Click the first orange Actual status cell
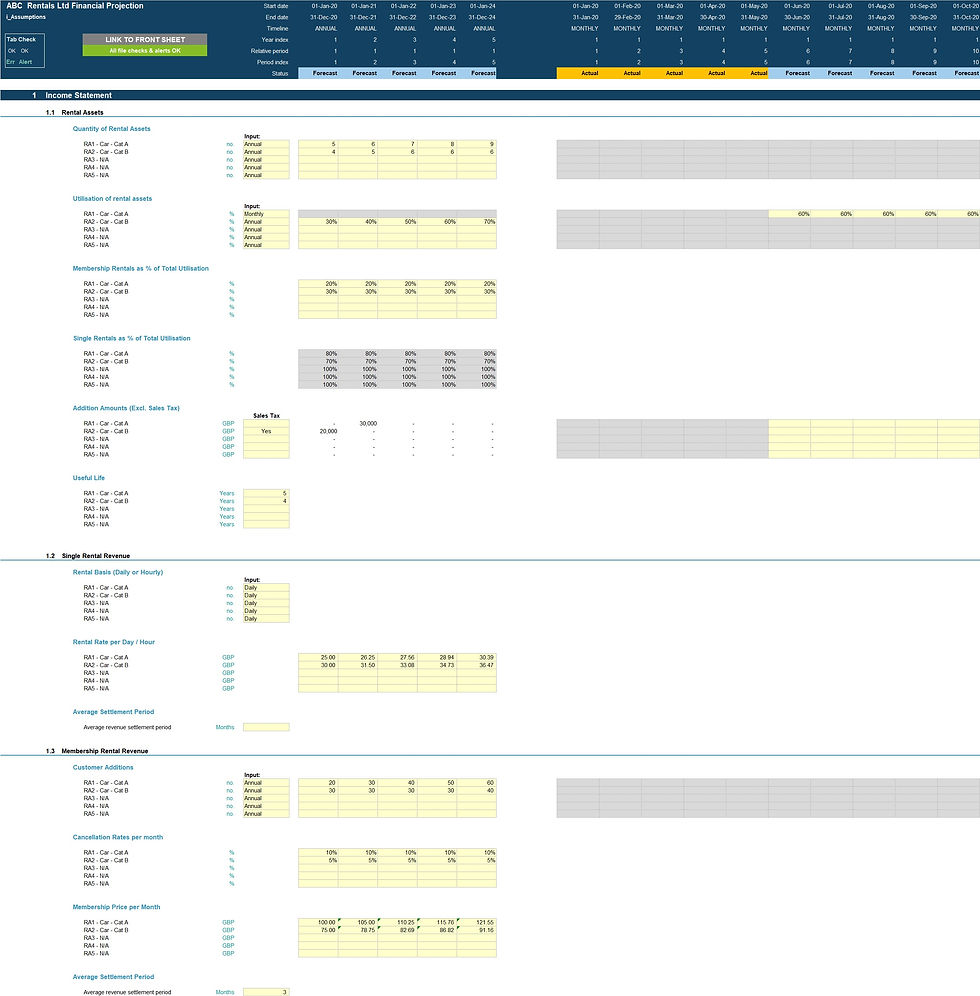The image size is (980, 996). [578, 74]
